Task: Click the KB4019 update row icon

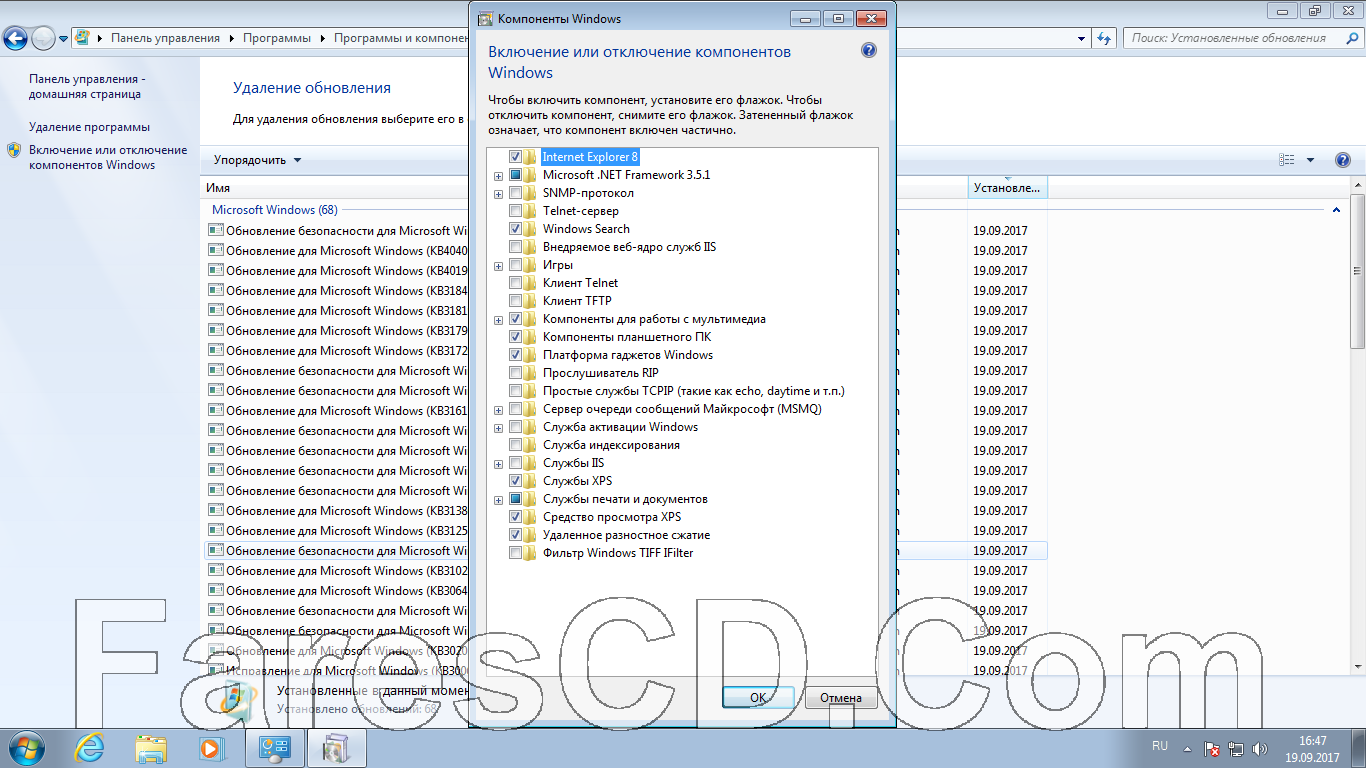Action: point(216,271)
